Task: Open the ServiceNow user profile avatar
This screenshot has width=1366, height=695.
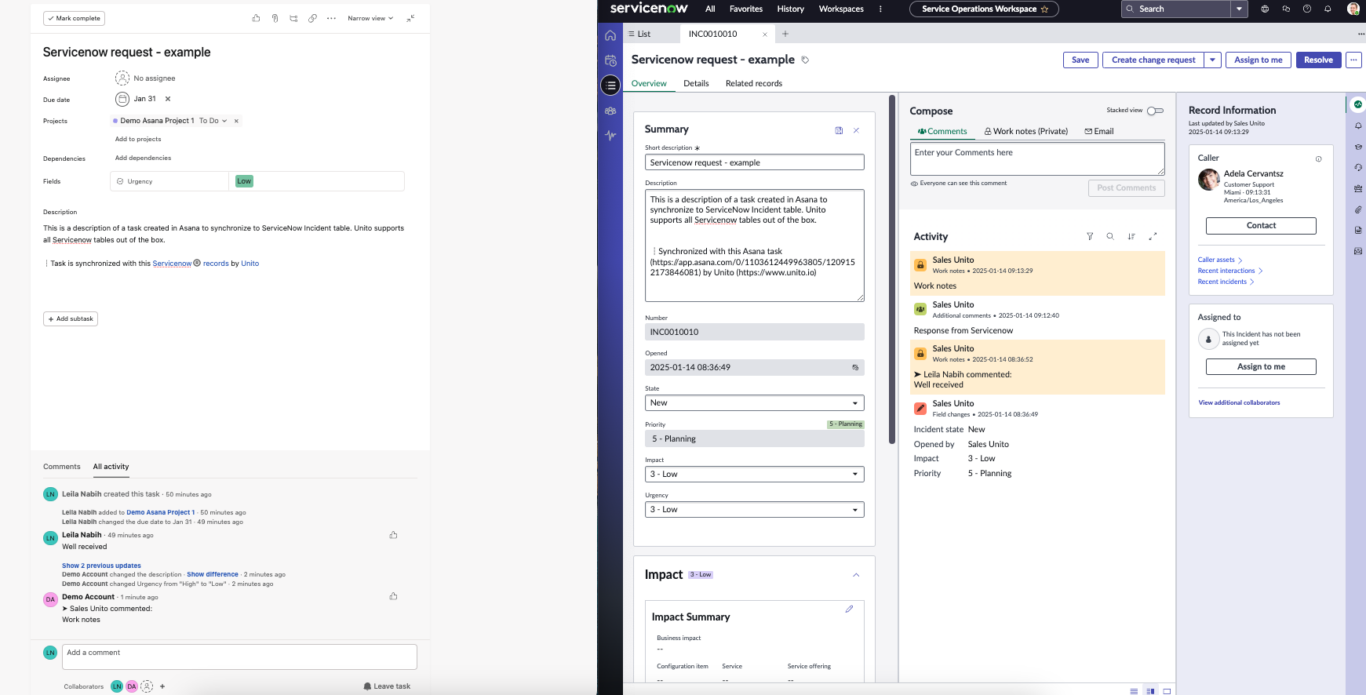Action: (1353, 9)
